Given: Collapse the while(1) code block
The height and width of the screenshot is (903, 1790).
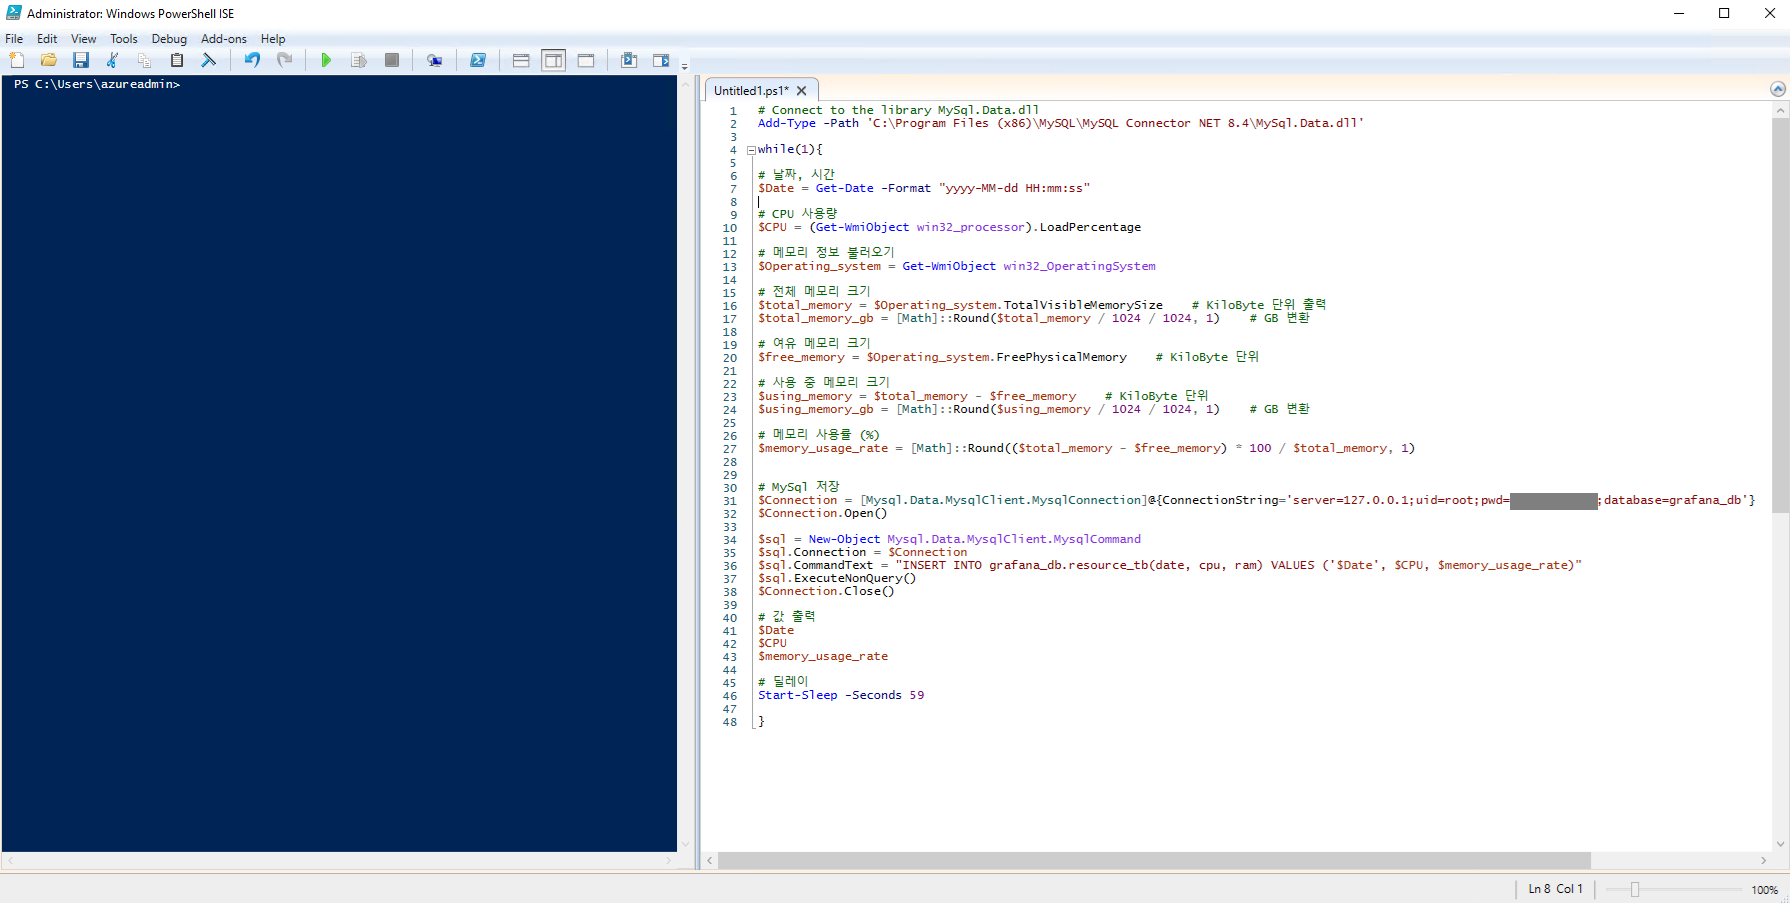Looking at the screenshot, I should [x=751, y=150].
